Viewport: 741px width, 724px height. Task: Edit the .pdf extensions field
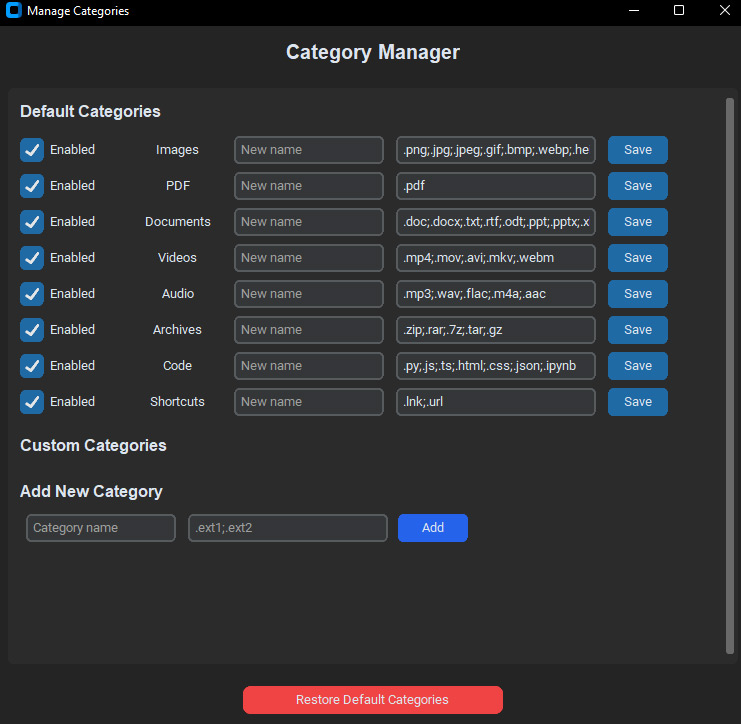[496, 186]
